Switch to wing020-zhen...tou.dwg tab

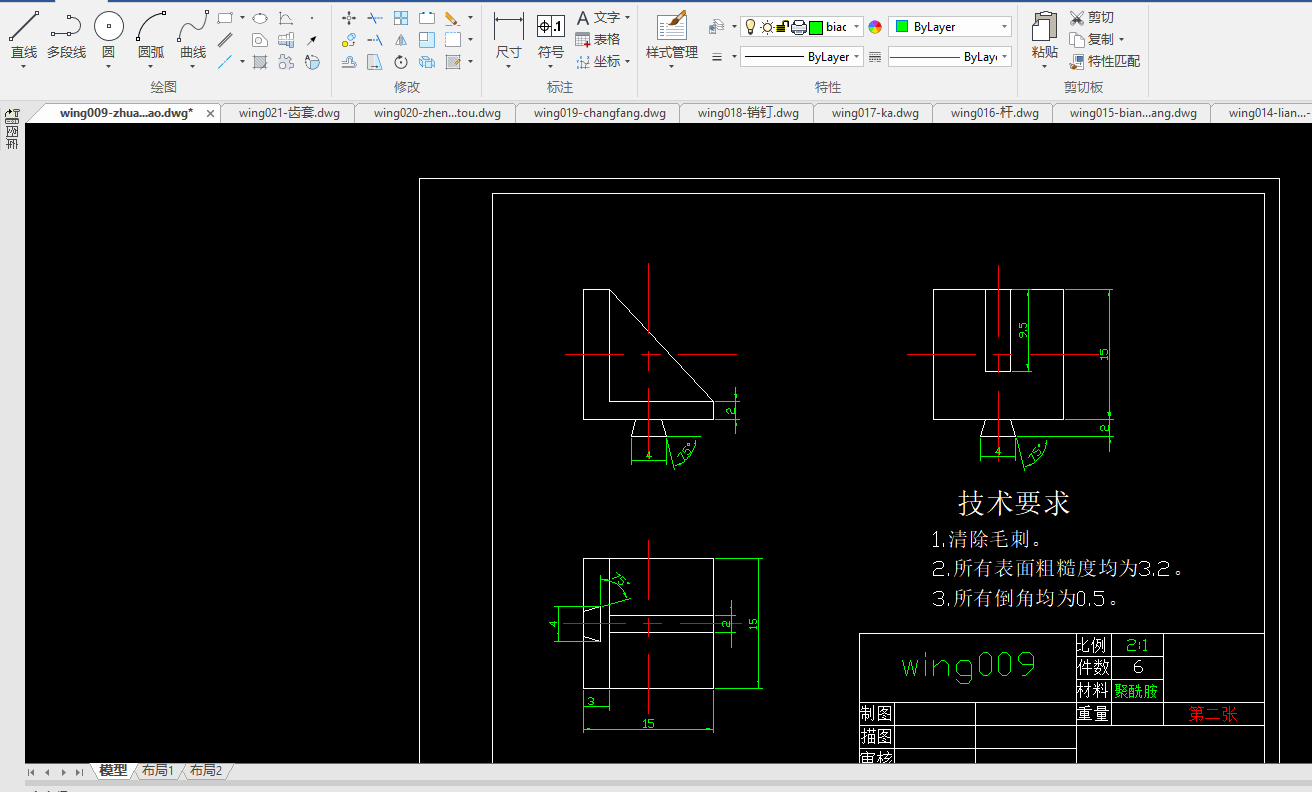437,113
